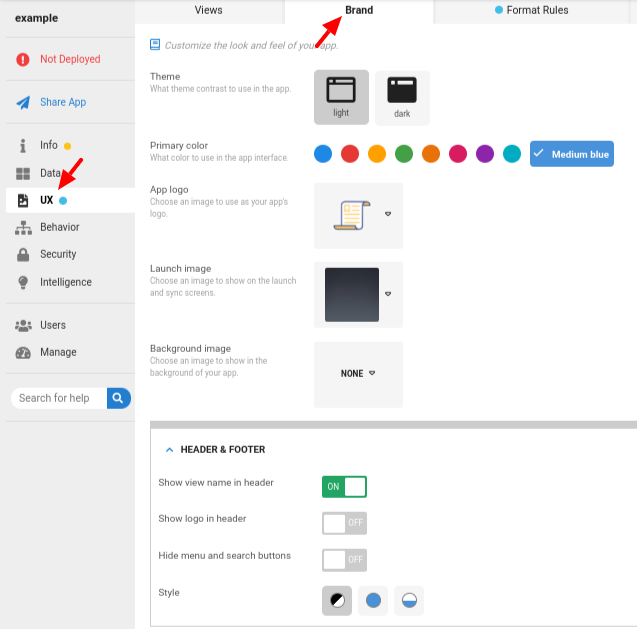
Task: Switch to the Views tab
Action: tap(208, 10)
